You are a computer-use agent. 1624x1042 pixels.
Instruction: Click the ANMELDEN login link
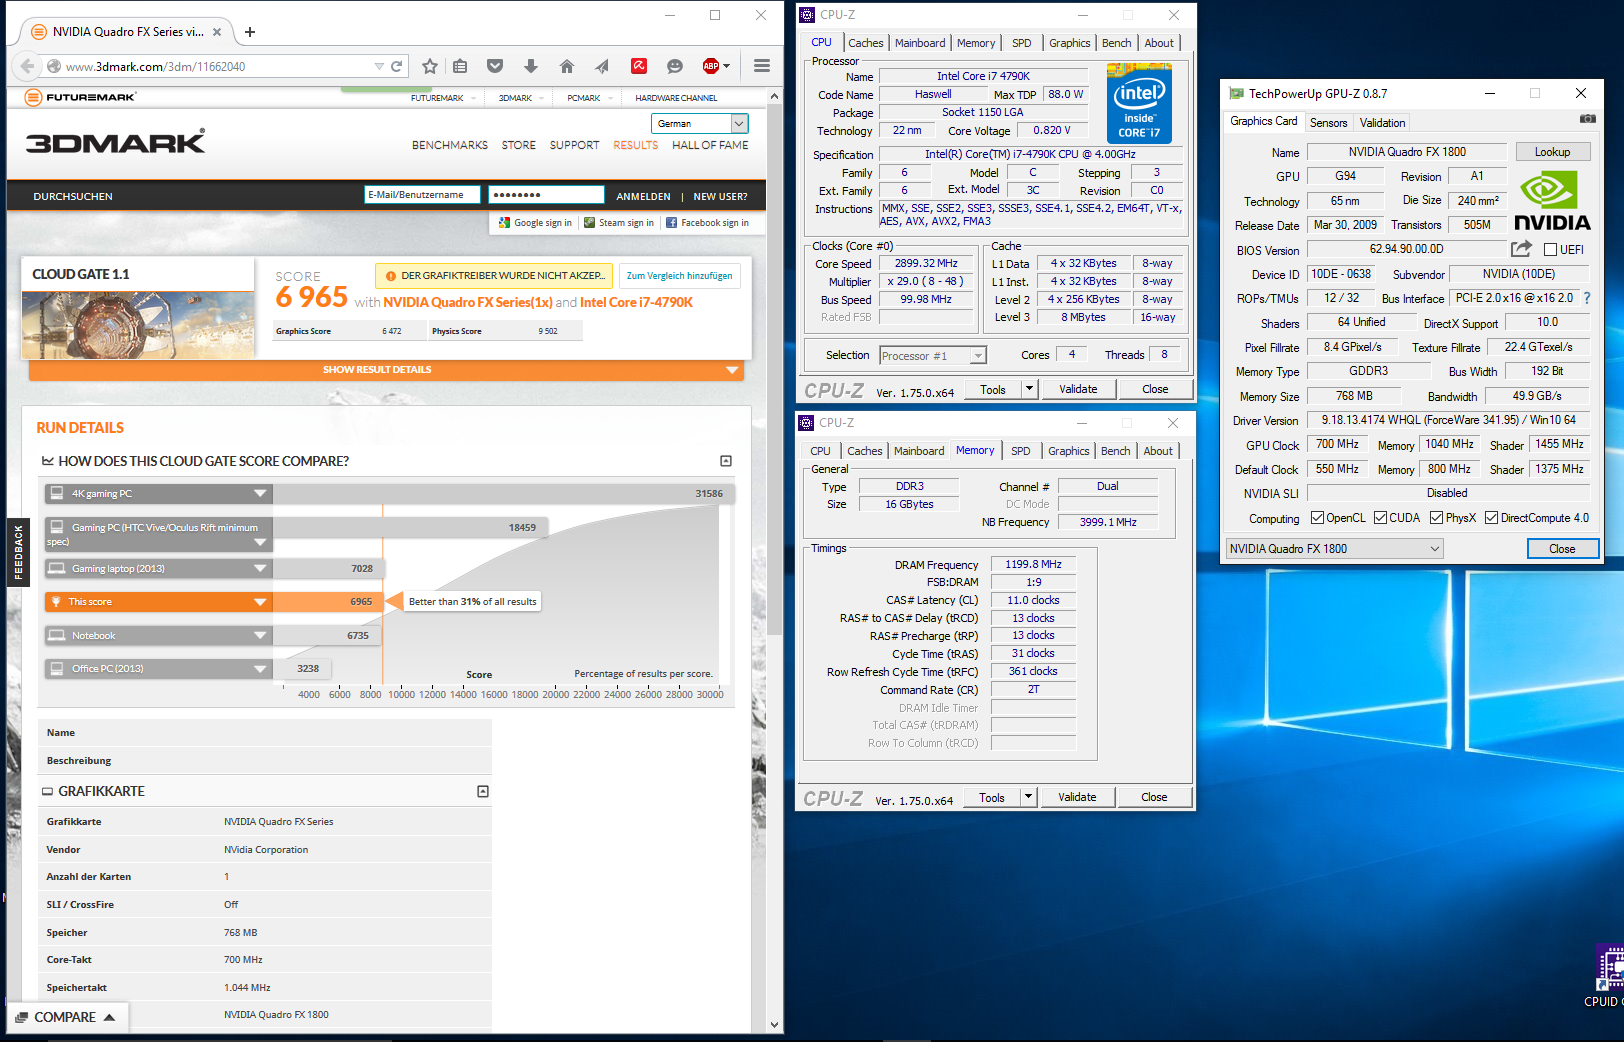[643, 196]
